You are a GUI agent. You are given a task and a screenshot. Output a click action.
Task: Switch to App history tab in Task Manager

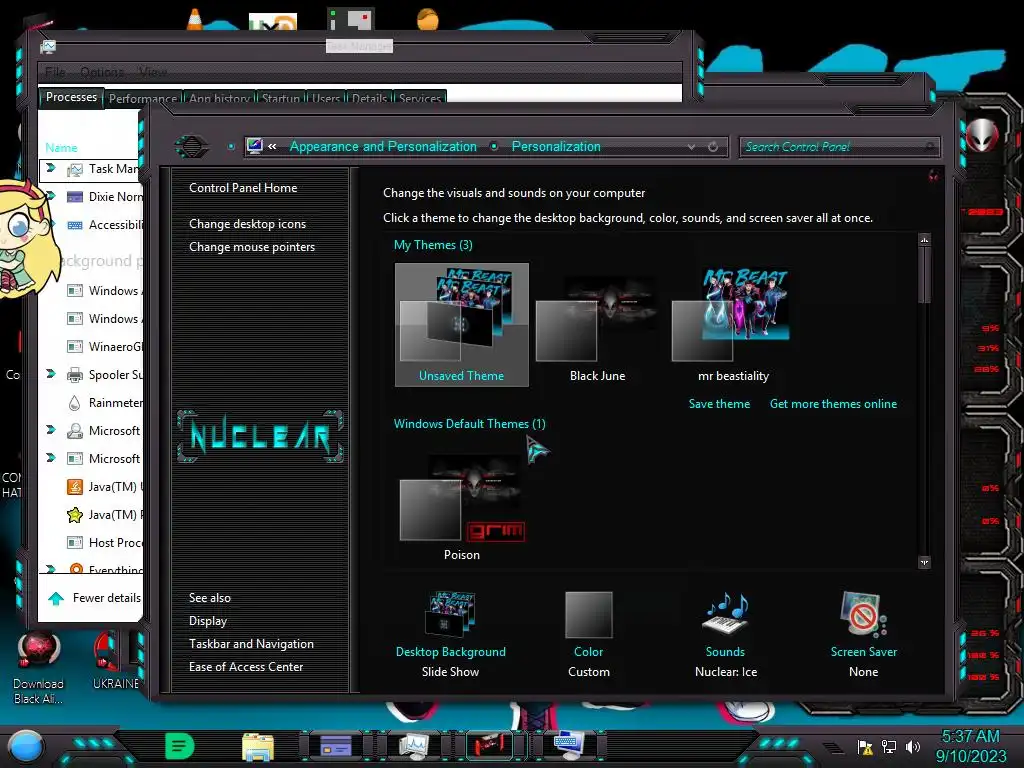point(219,98)
